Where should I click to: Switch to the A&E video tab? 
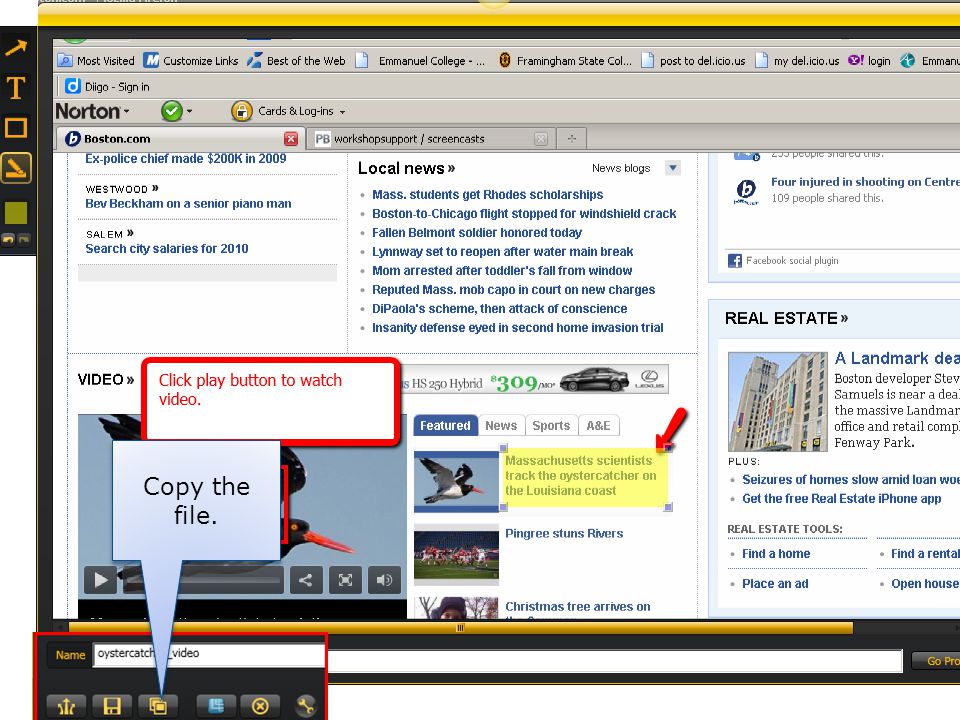[x=598, y=426]
